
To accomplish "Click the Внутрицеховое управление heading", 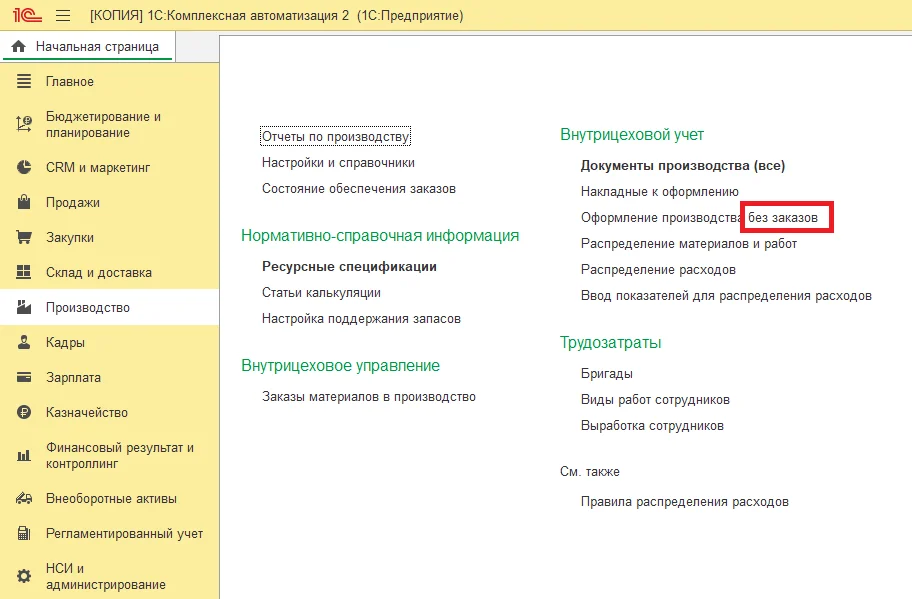I will click(340, 366).
